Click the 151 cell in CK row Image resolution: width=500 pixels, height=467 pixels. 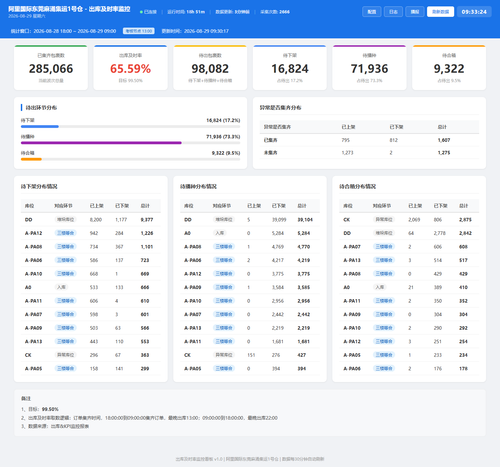[x=251, y=355]
